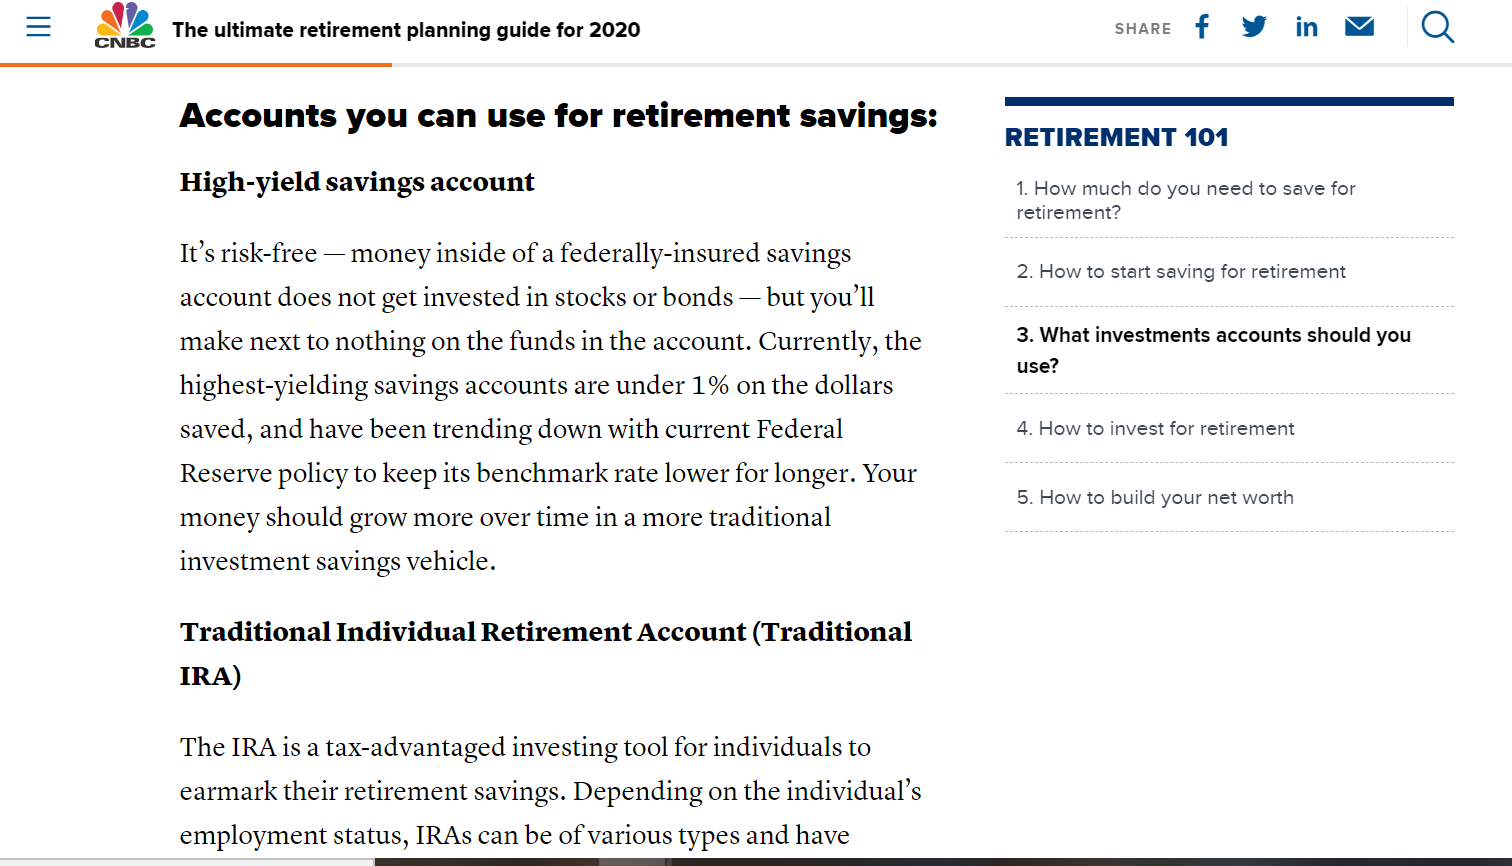Click the header article title text

tap(406, 30)
